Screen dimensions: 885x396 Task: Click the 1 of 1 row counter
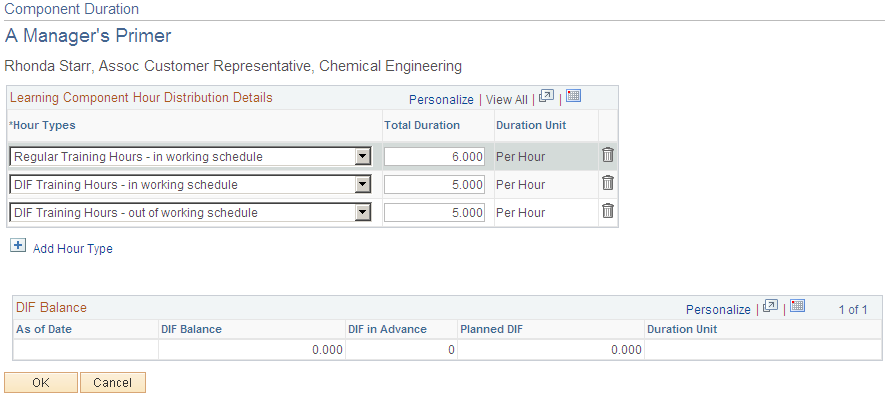(853, 310)
